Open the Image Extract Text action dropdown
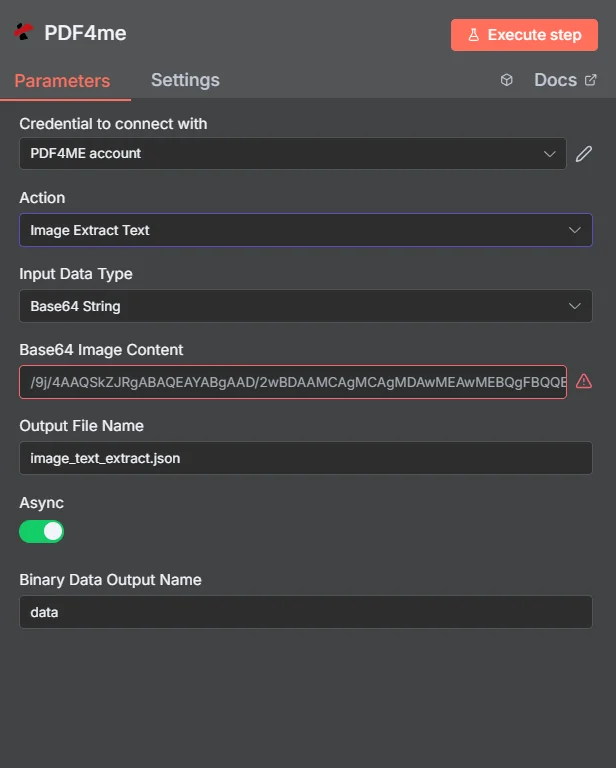The image size is (616, 768). click(x=306, y=230)
